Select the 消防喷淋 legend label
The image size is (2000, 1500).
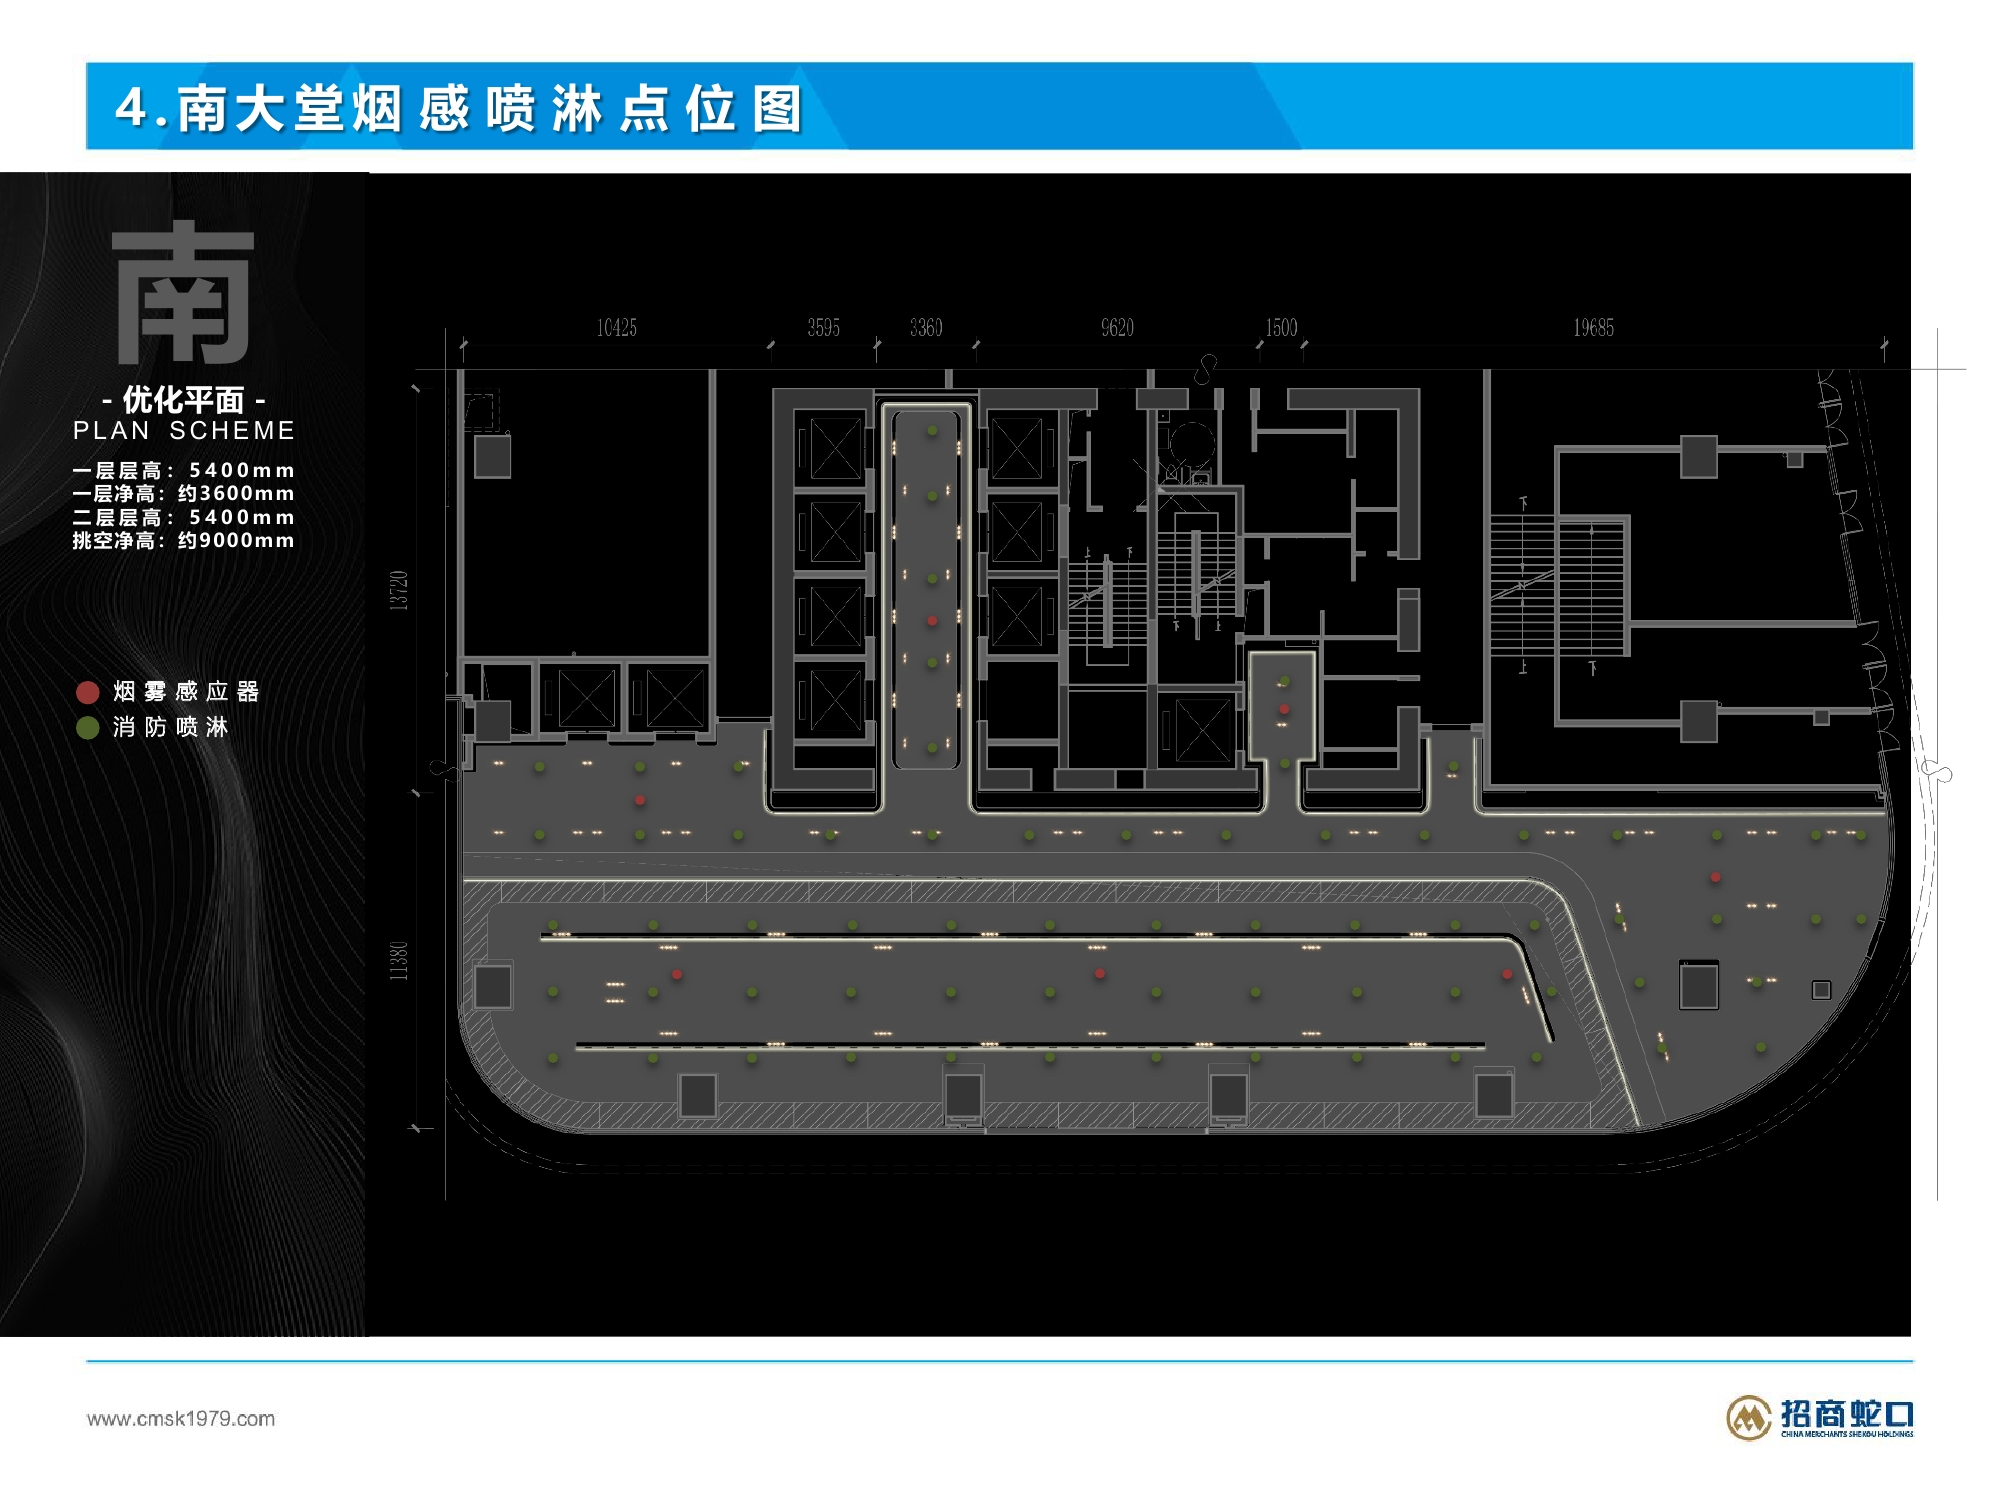click(x=171, y=727)
